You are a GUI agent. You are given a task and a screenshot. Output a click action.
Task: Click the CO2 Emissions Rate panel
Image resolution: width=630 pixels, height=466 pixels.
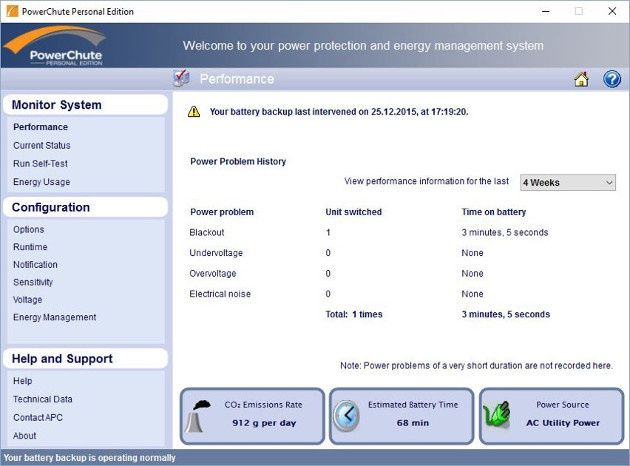252,416
